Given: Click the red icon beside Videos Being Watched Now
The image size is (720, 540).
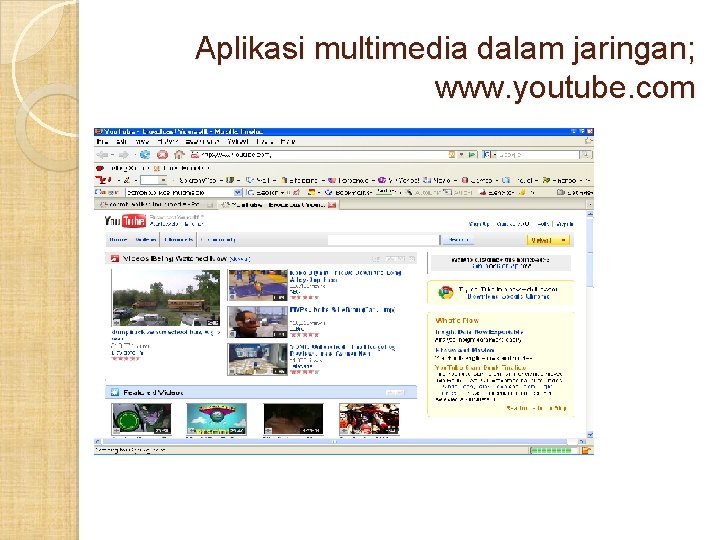Looking at the screenshot, I should (x=115, y=259).
